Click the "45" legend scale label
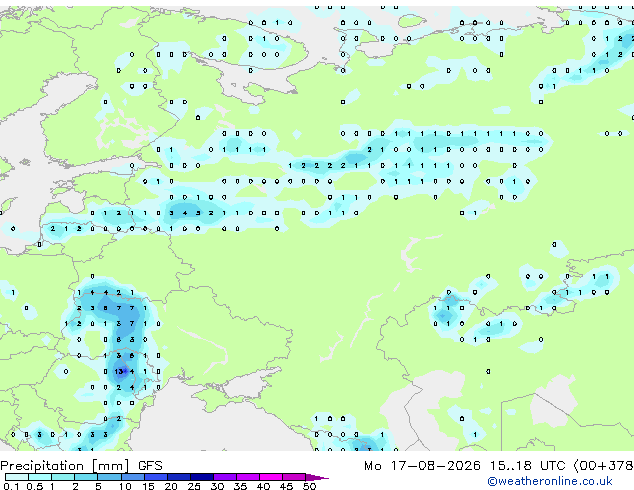This screenshot has height=490, width=634. click(x=286, y=486)
